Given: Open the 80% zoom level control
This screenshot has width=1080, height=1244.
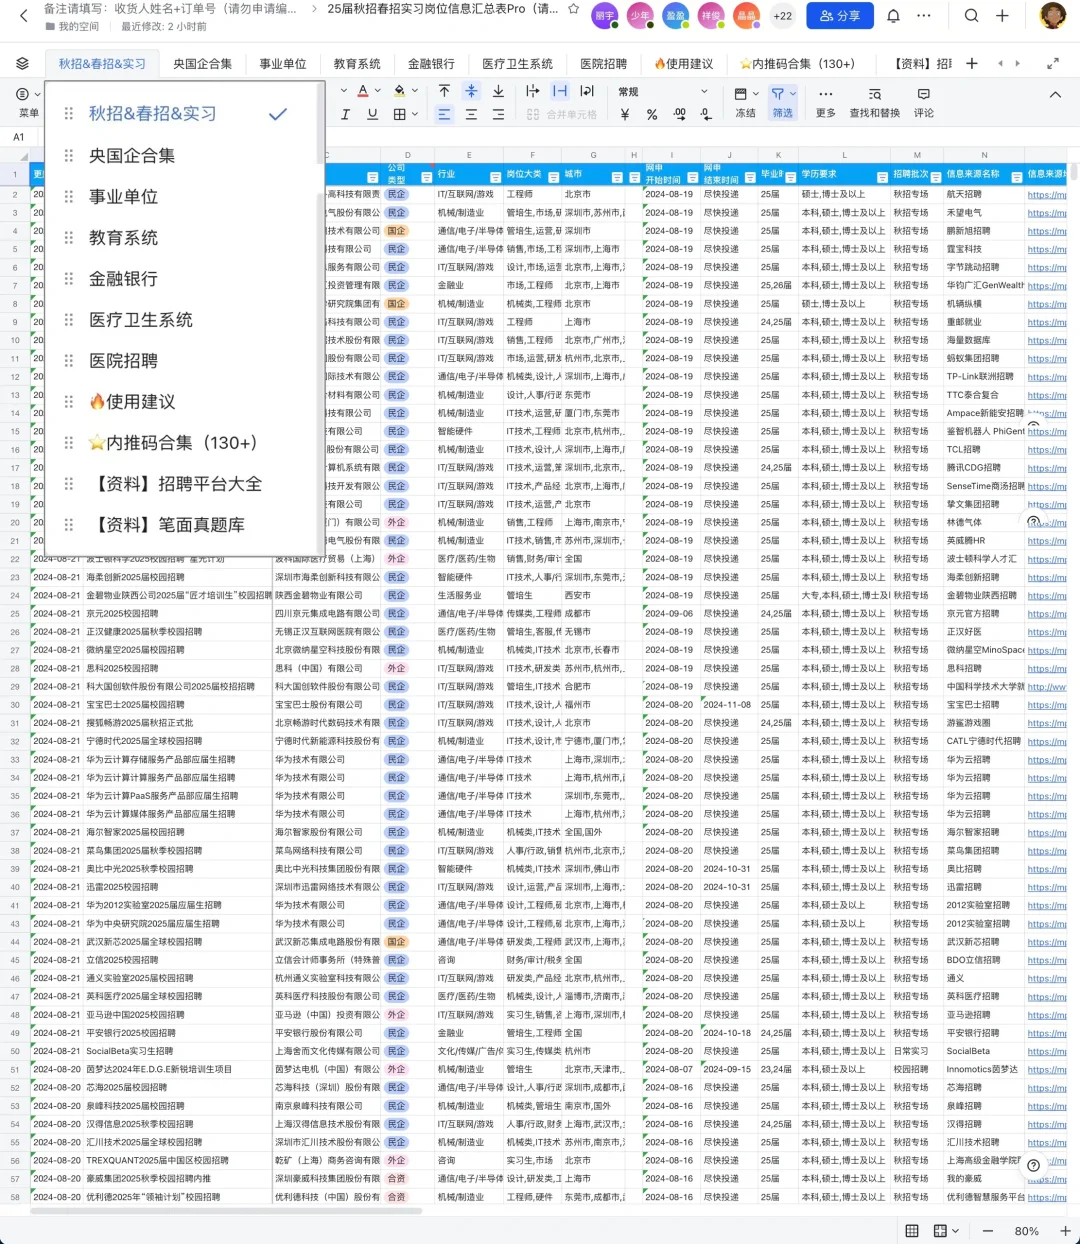Looking at the screenshot, I should click(x=1026, y=1231).
